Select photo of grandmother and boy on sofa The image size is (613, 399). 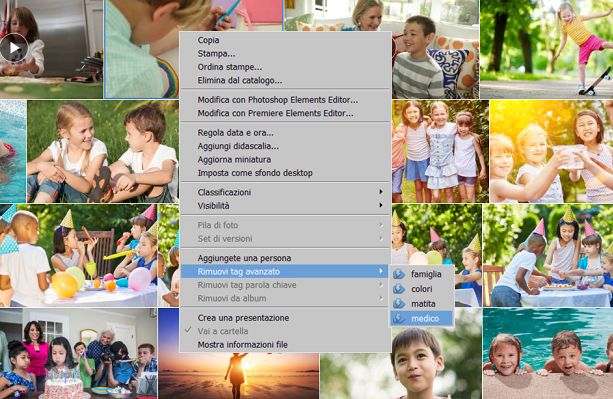(x=435, y=49)
